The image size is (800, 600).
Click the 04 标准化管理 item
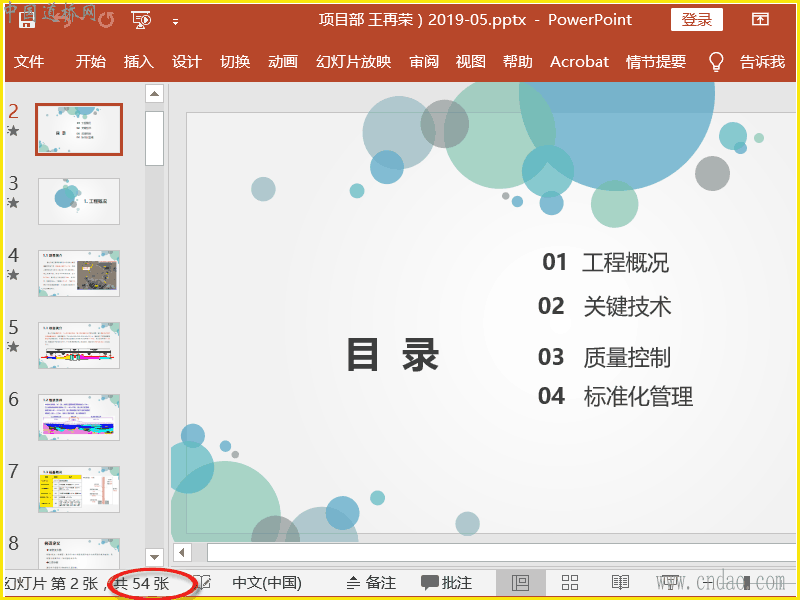pyautogui.click(x=615, y=396)
